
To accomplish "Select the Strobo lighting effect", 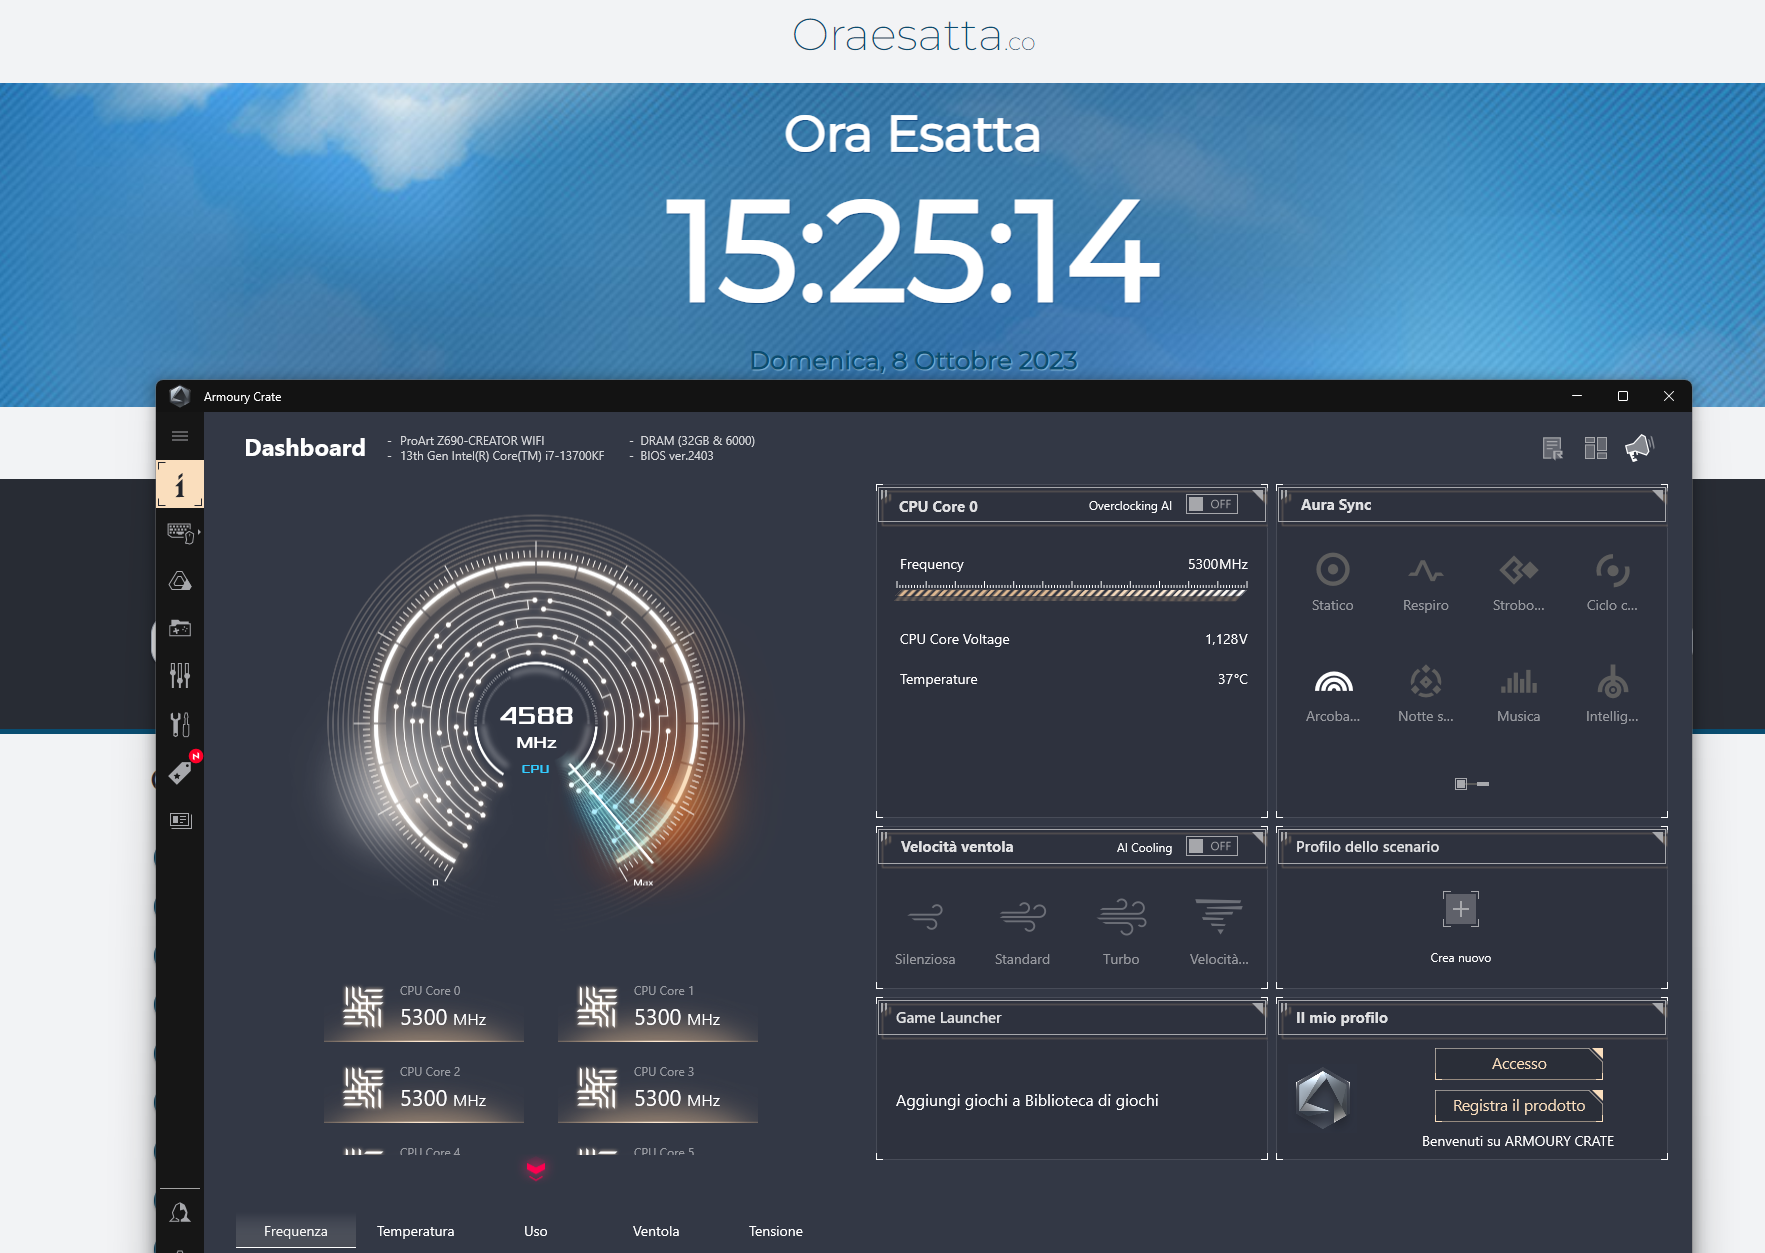I will (x=1519, y=582).
